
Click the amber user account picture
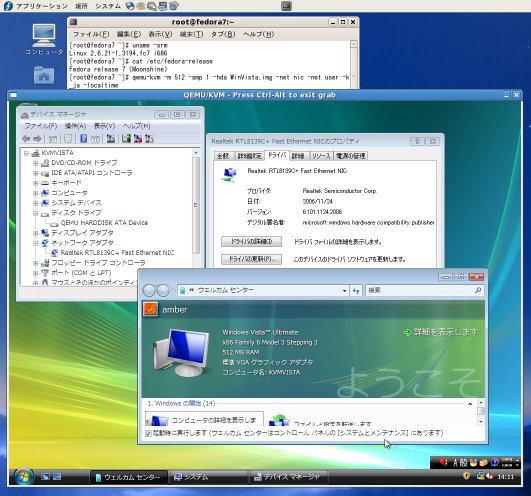click(x=150, y=309)
